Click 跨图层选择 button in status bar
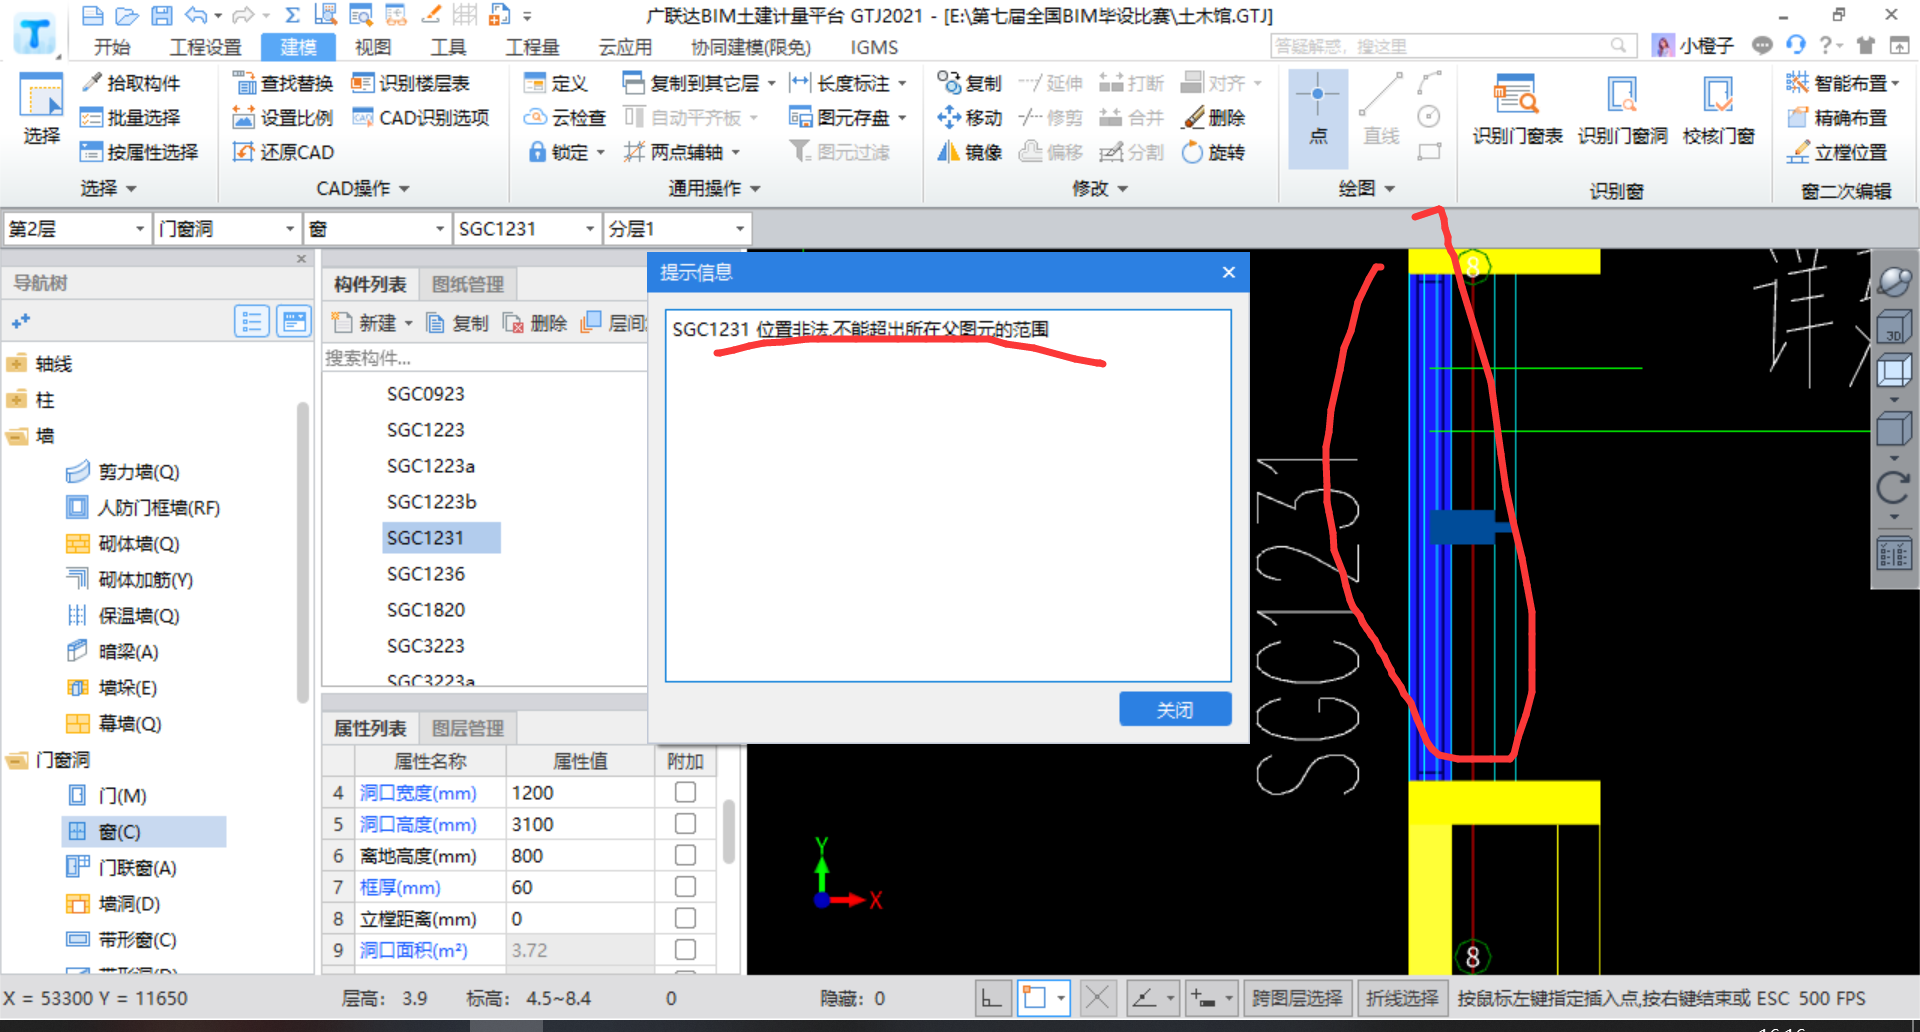Screen dimensions: 1920x1032 tap(1297, 998)
